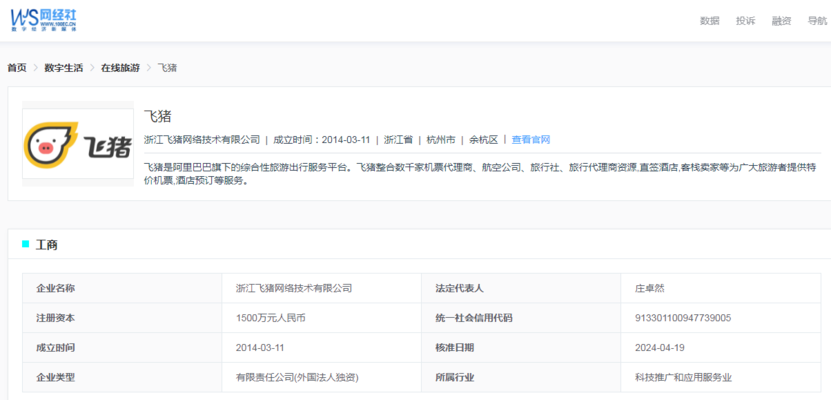Open the 投诉 navigation item

coord(745,21)
